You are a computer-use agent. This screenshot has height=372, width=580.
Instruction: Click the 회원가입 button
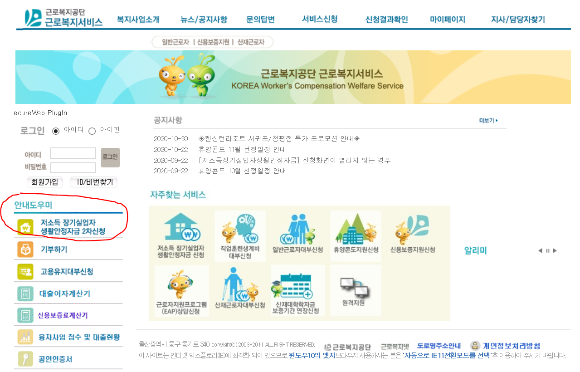[45, 182]
